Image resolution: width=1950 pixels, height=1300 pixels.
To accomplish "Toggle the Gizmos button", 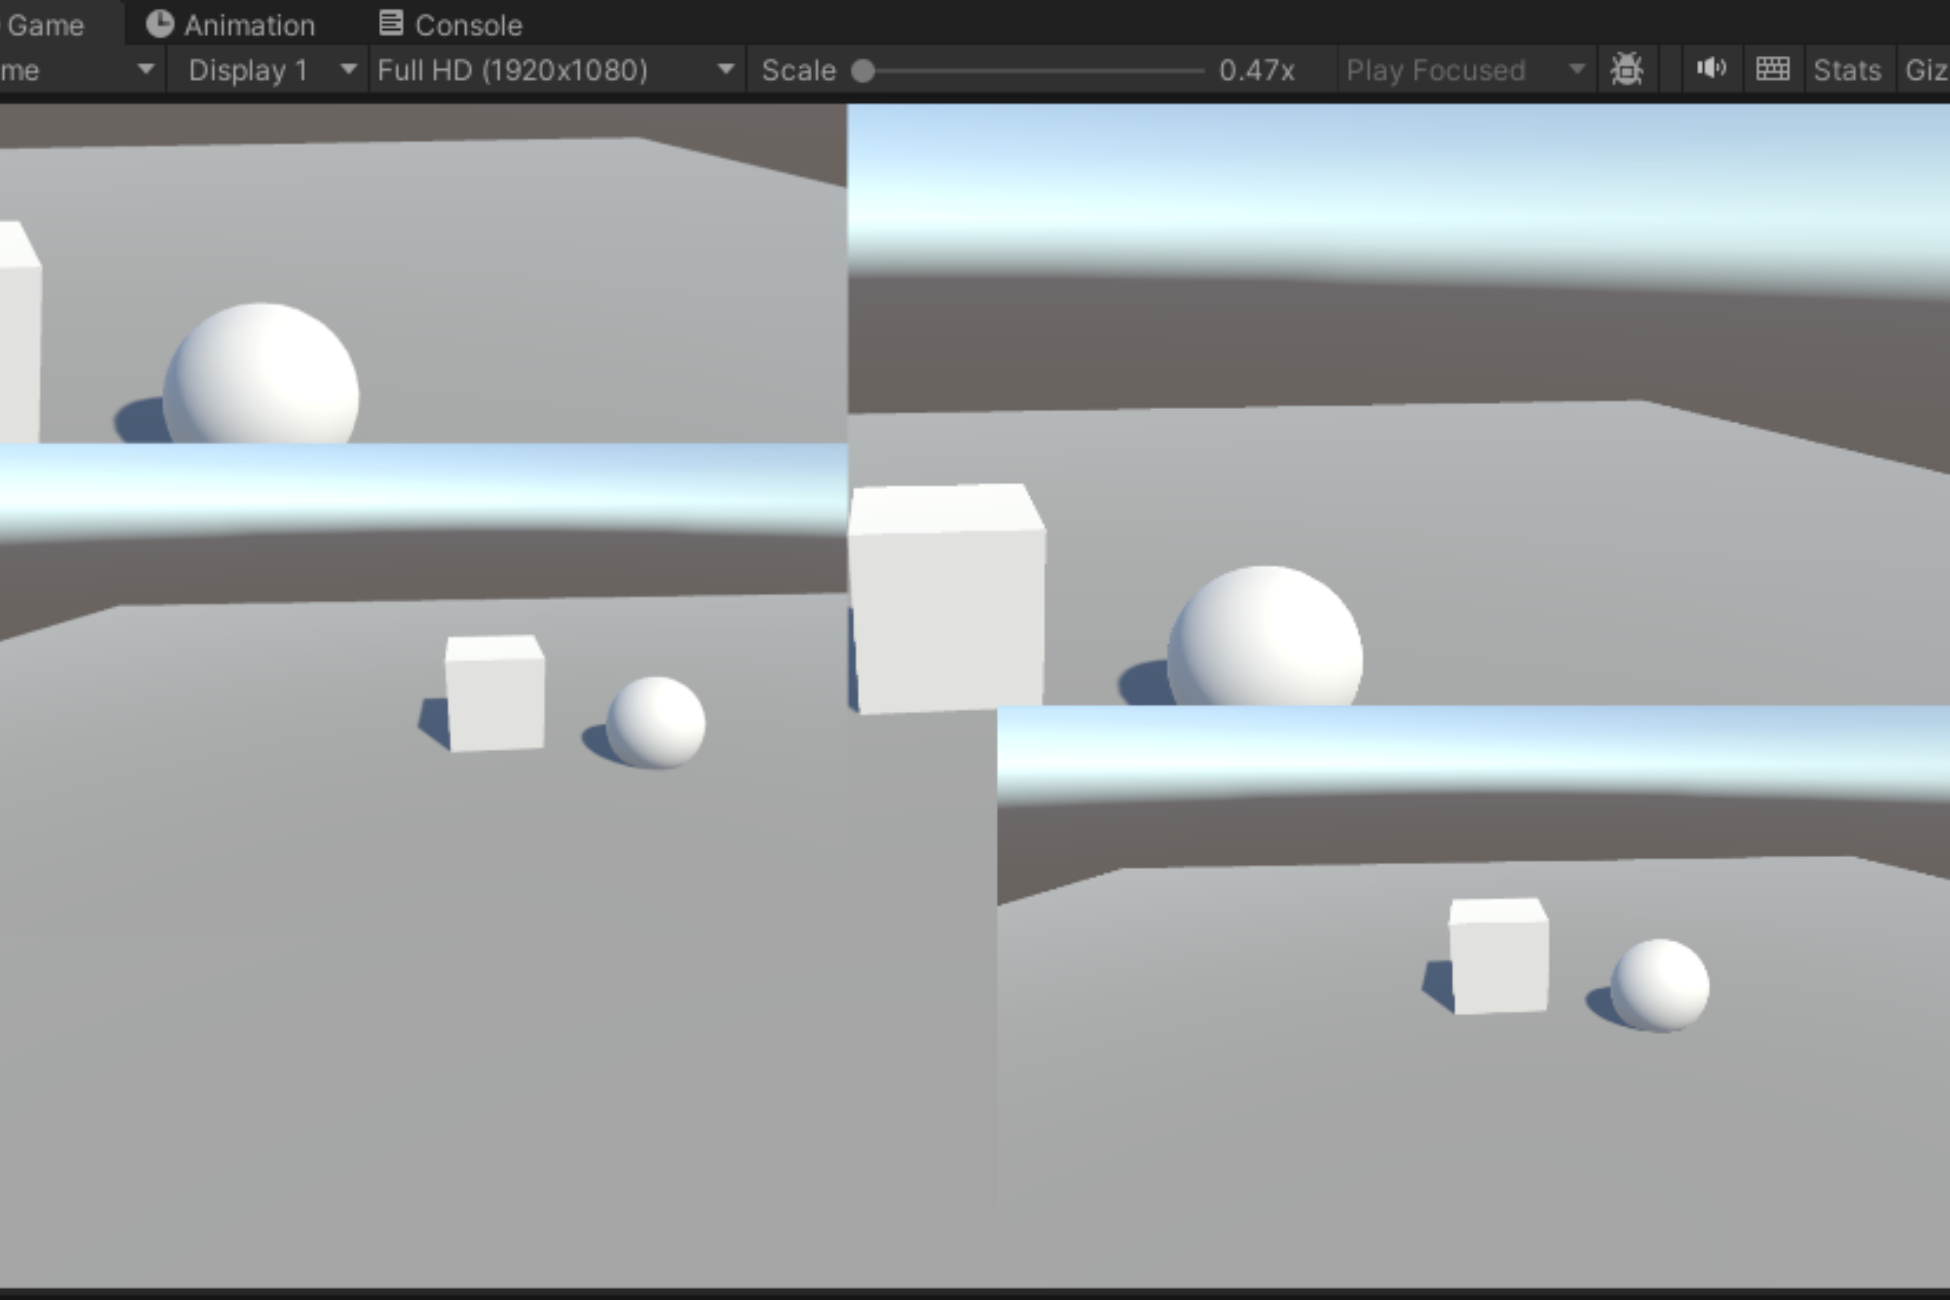I will [1926, 70].
